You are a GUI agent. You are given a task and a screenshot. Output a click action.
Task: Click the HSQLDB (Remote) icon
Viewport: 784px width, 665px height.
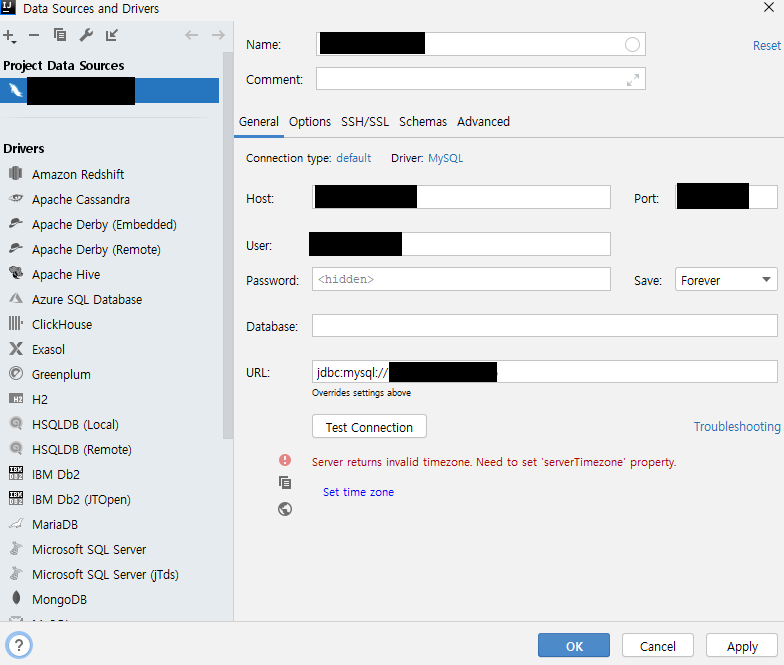[16, 448]
